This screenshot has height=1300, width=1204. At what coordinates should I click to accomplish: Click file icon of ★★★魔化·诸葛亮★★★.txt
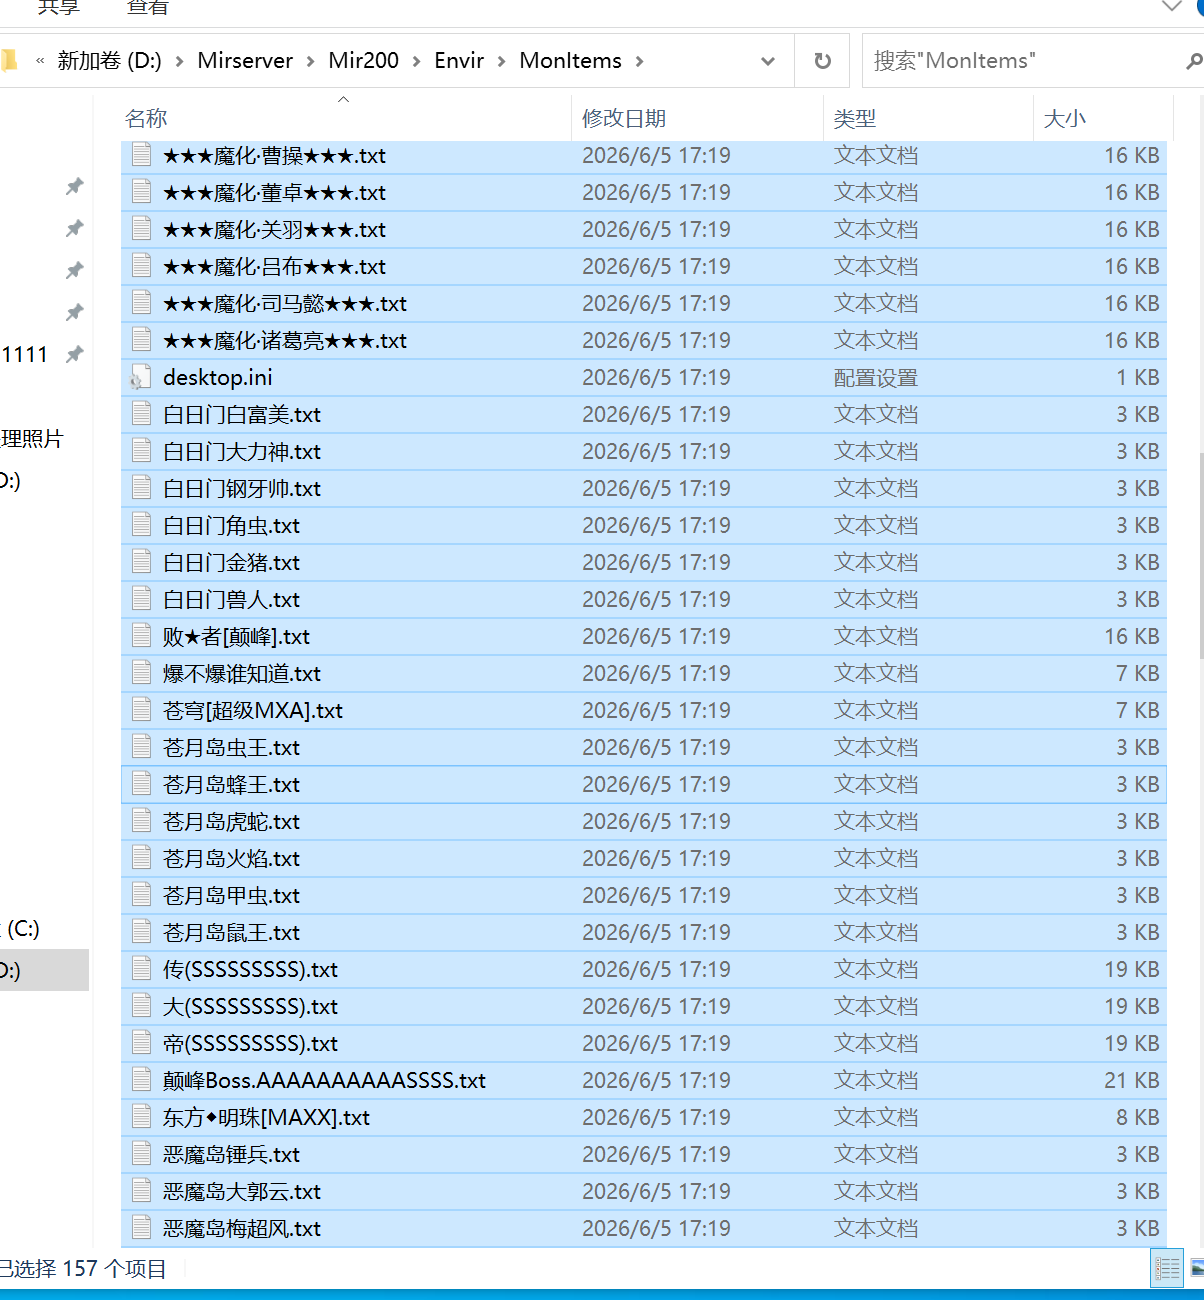pyautogui.click(x=142, y=340)
